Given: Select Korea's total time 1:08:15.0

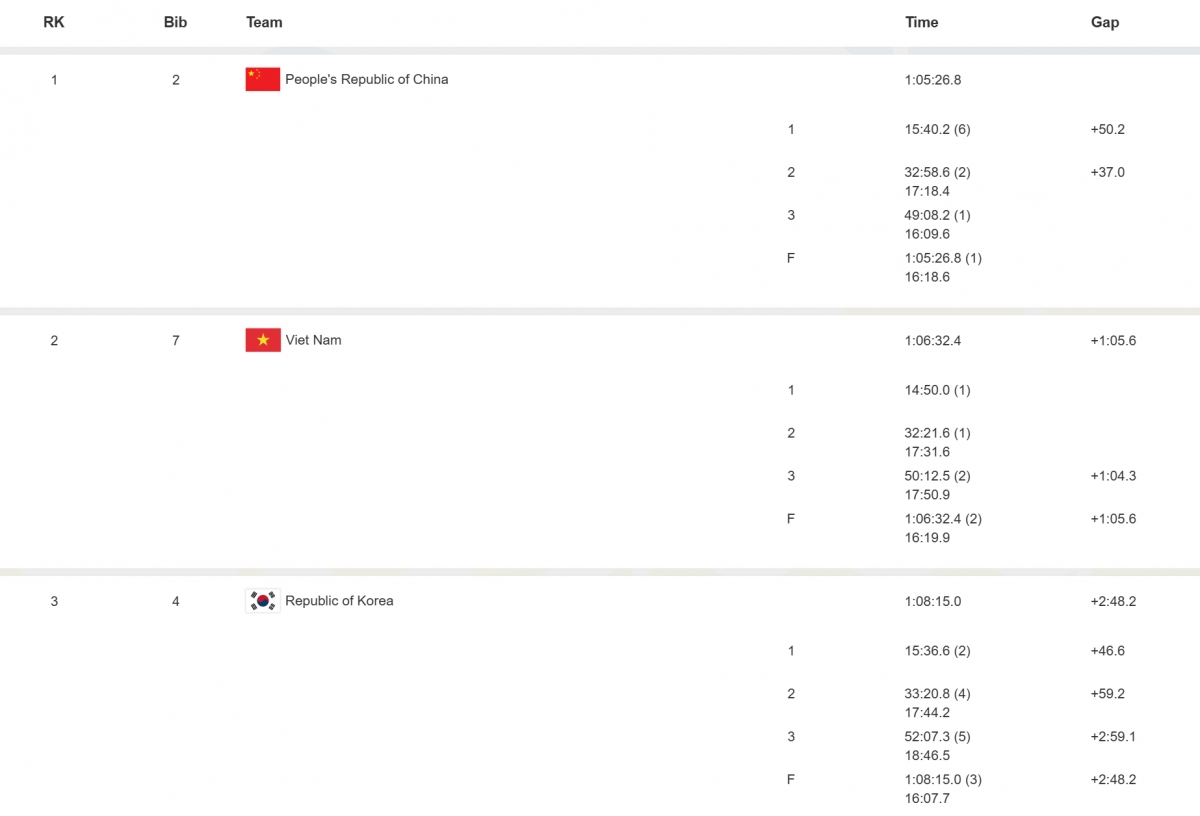Looking at the screenshot, I should 933,602.
